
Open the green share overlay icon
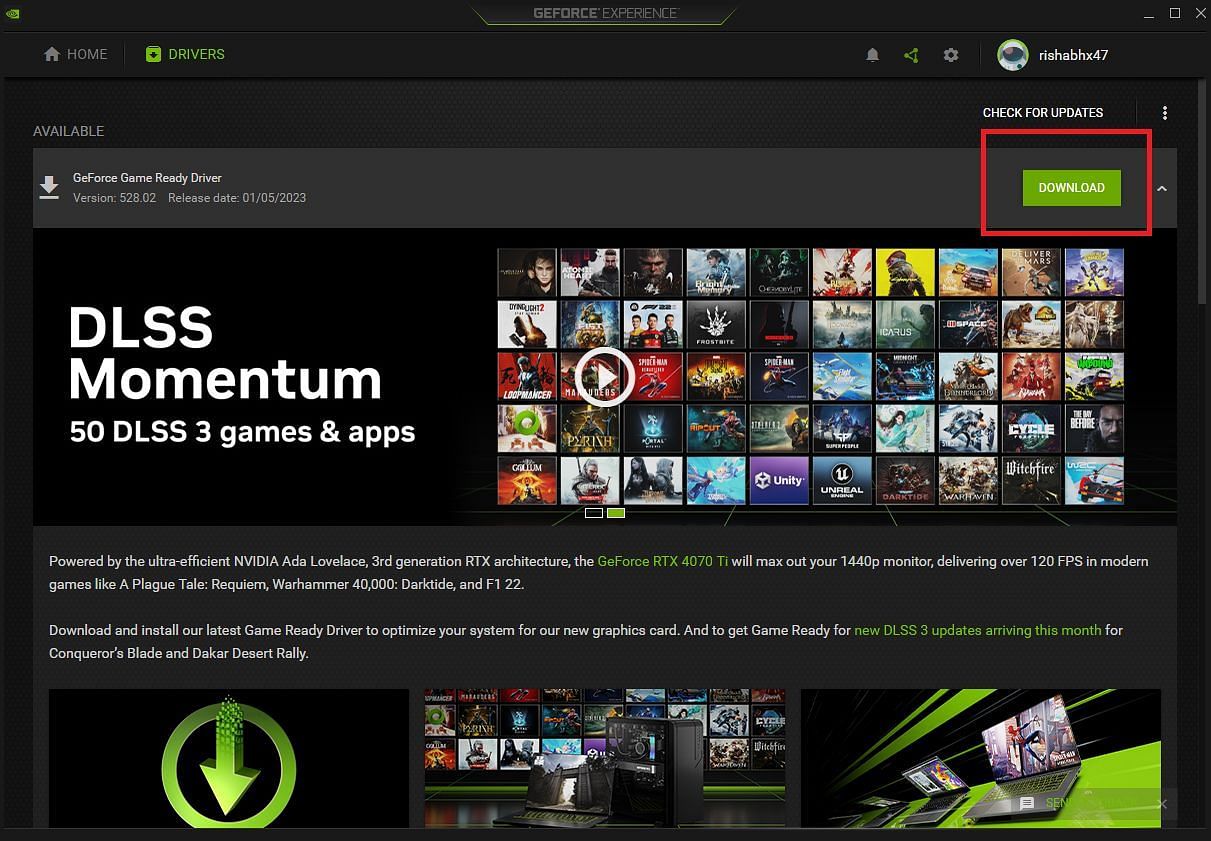coord(911,55)
